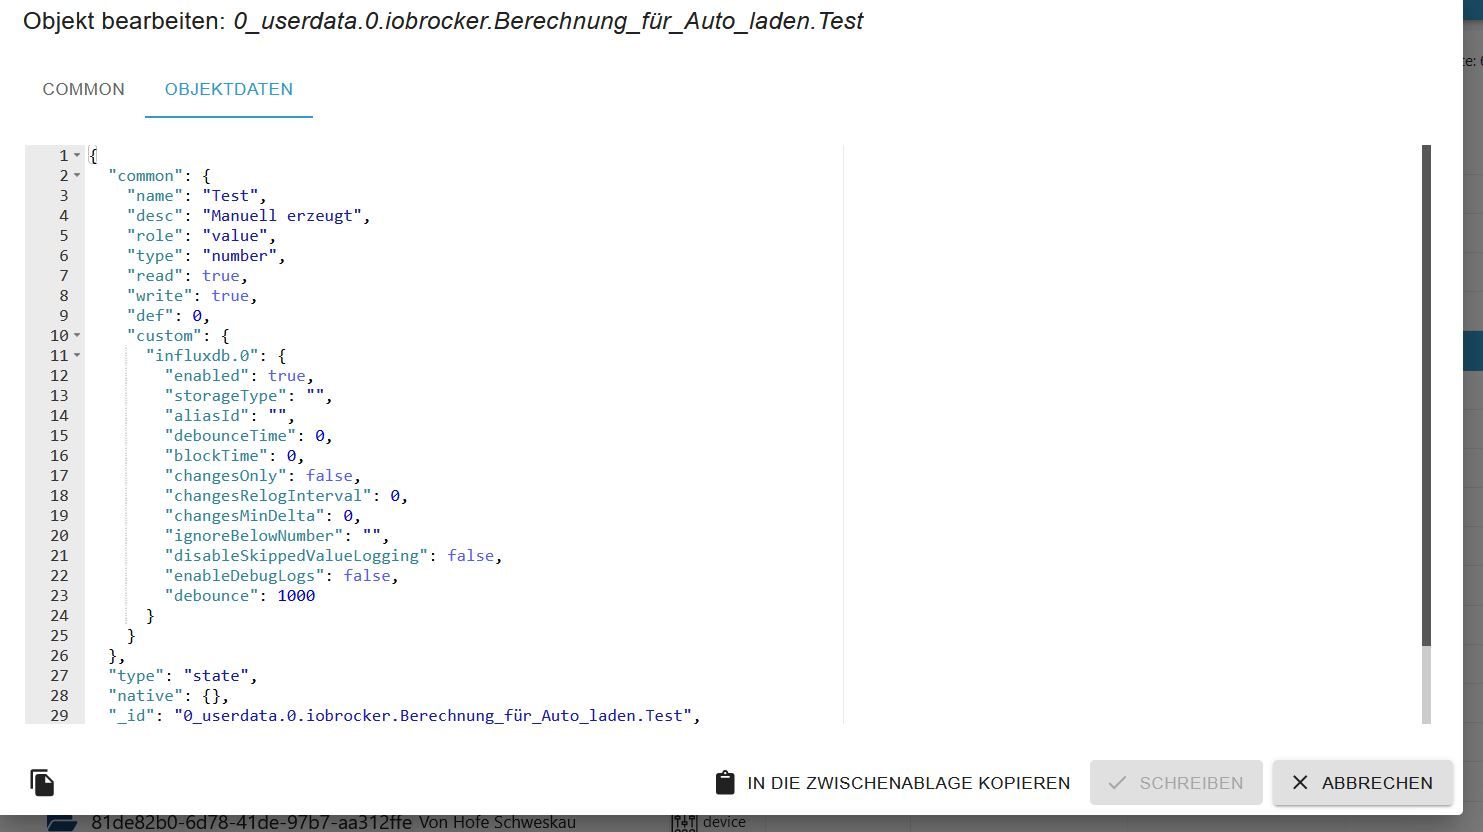Screen dimensions: 1483x832
Task: Click the "changesMinDelta" line
Action: point(263,516)
